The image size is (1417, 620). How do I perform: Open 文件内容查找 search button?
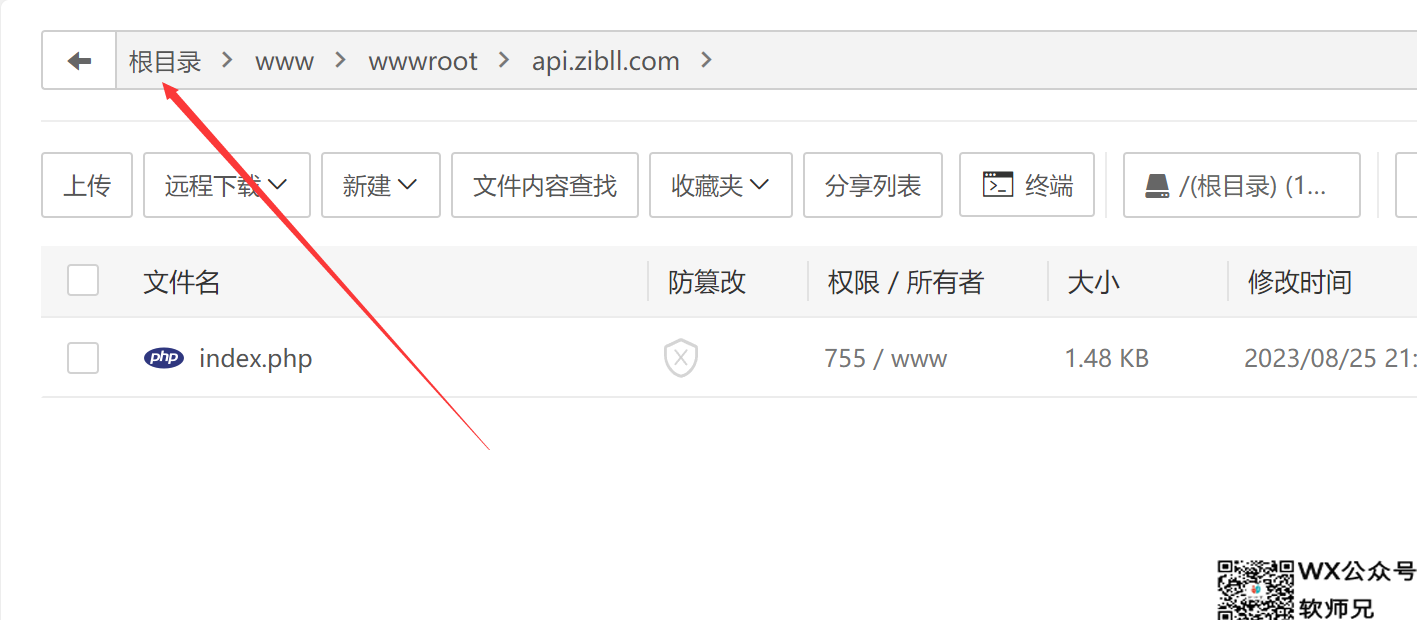(x=545, y=185)
